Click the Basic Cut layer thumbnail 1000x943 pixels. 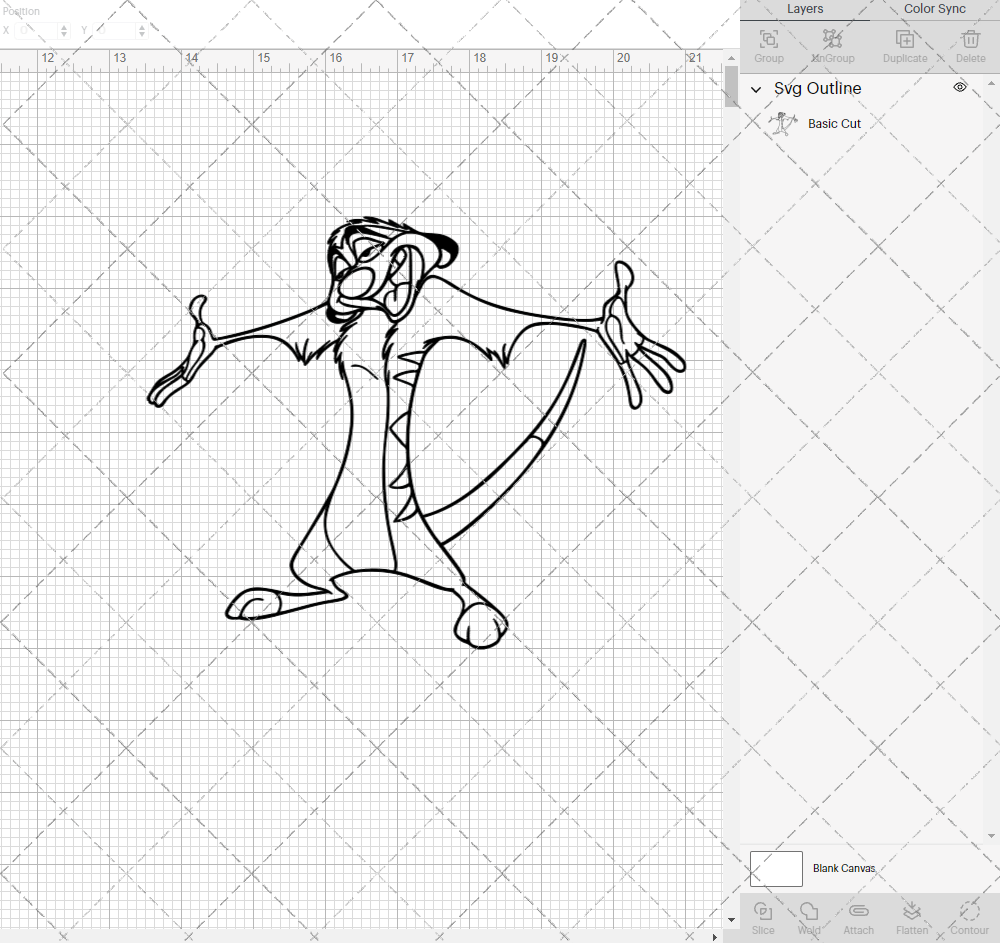click(784, 123)
